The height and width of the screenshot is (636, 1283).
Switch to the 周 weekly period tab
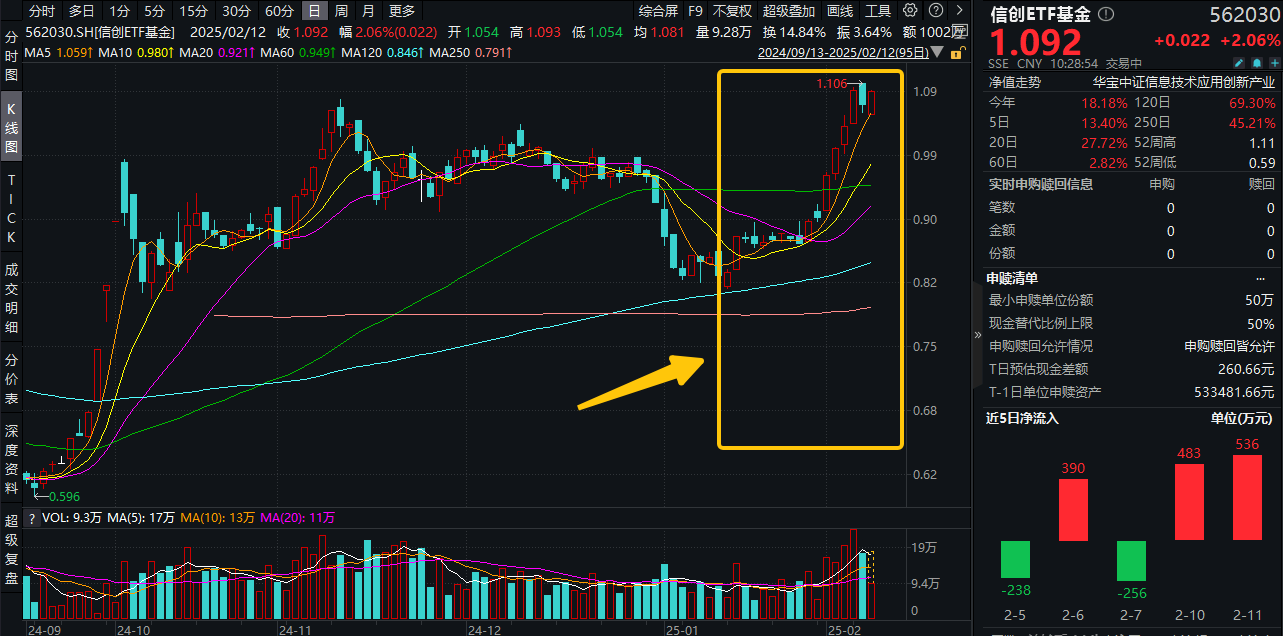(x=342, y=11)
